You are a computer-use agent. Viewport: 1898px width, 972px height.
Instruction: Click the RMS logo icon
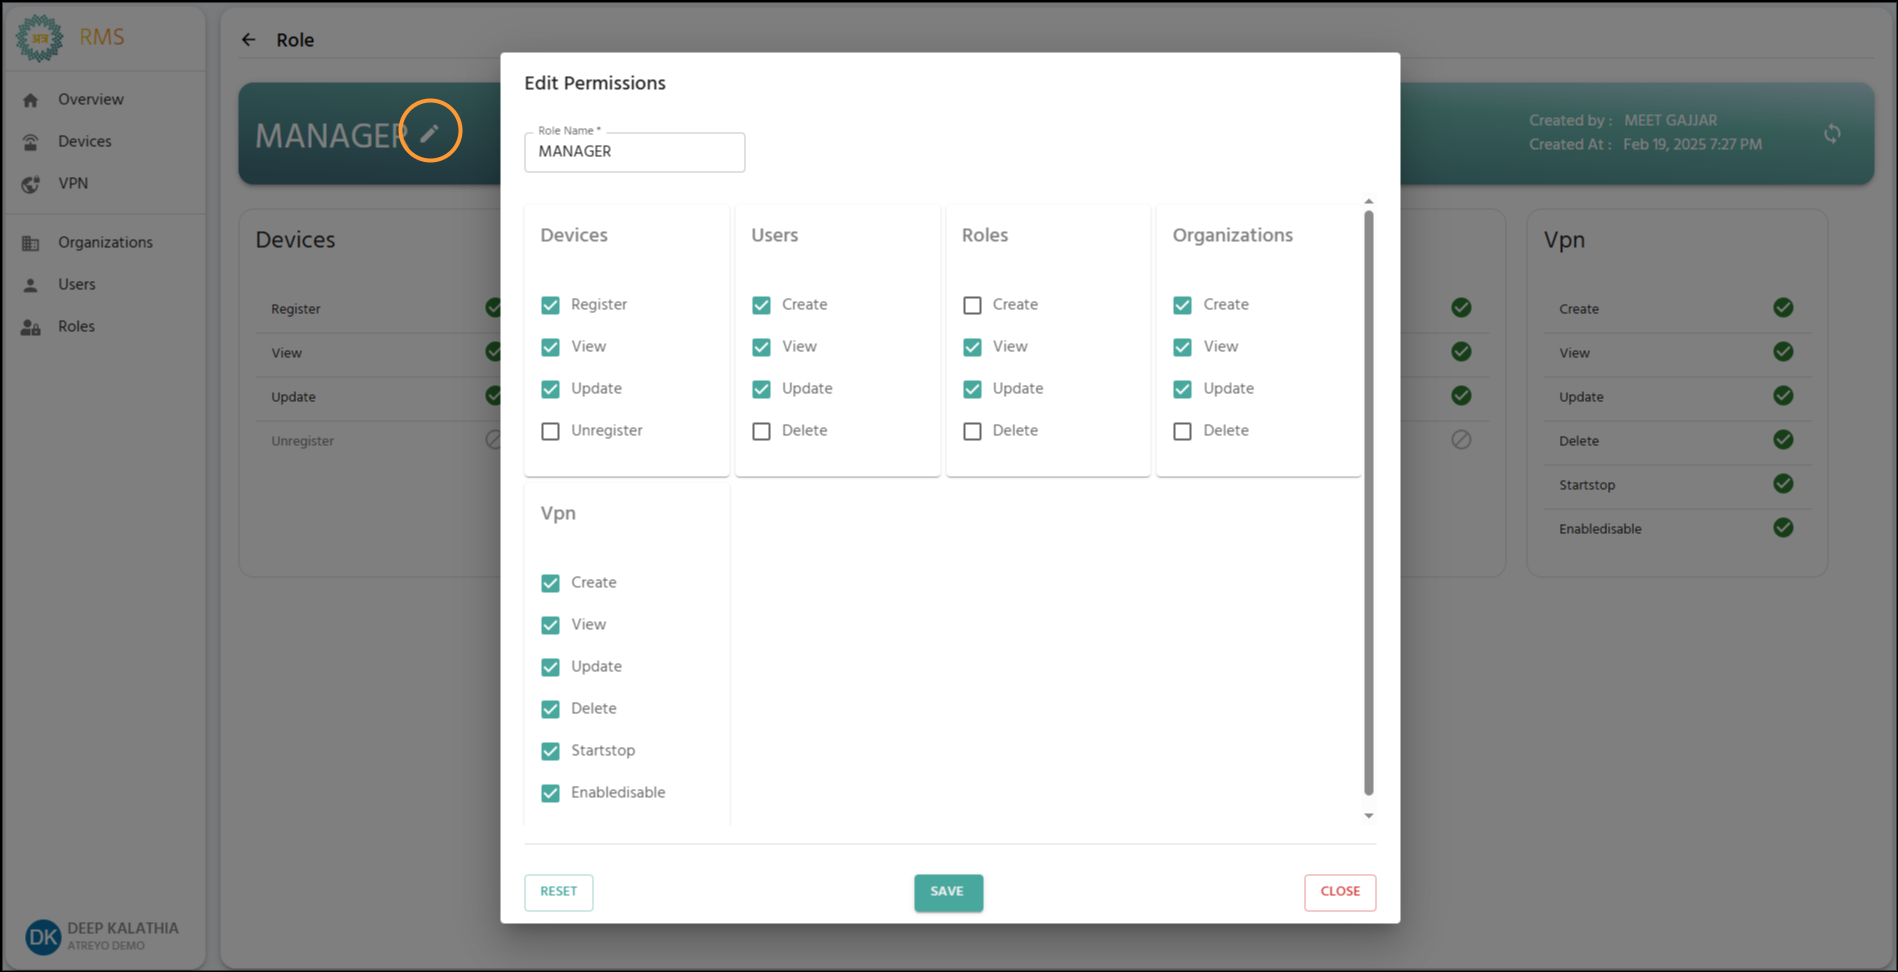[40, 38]
